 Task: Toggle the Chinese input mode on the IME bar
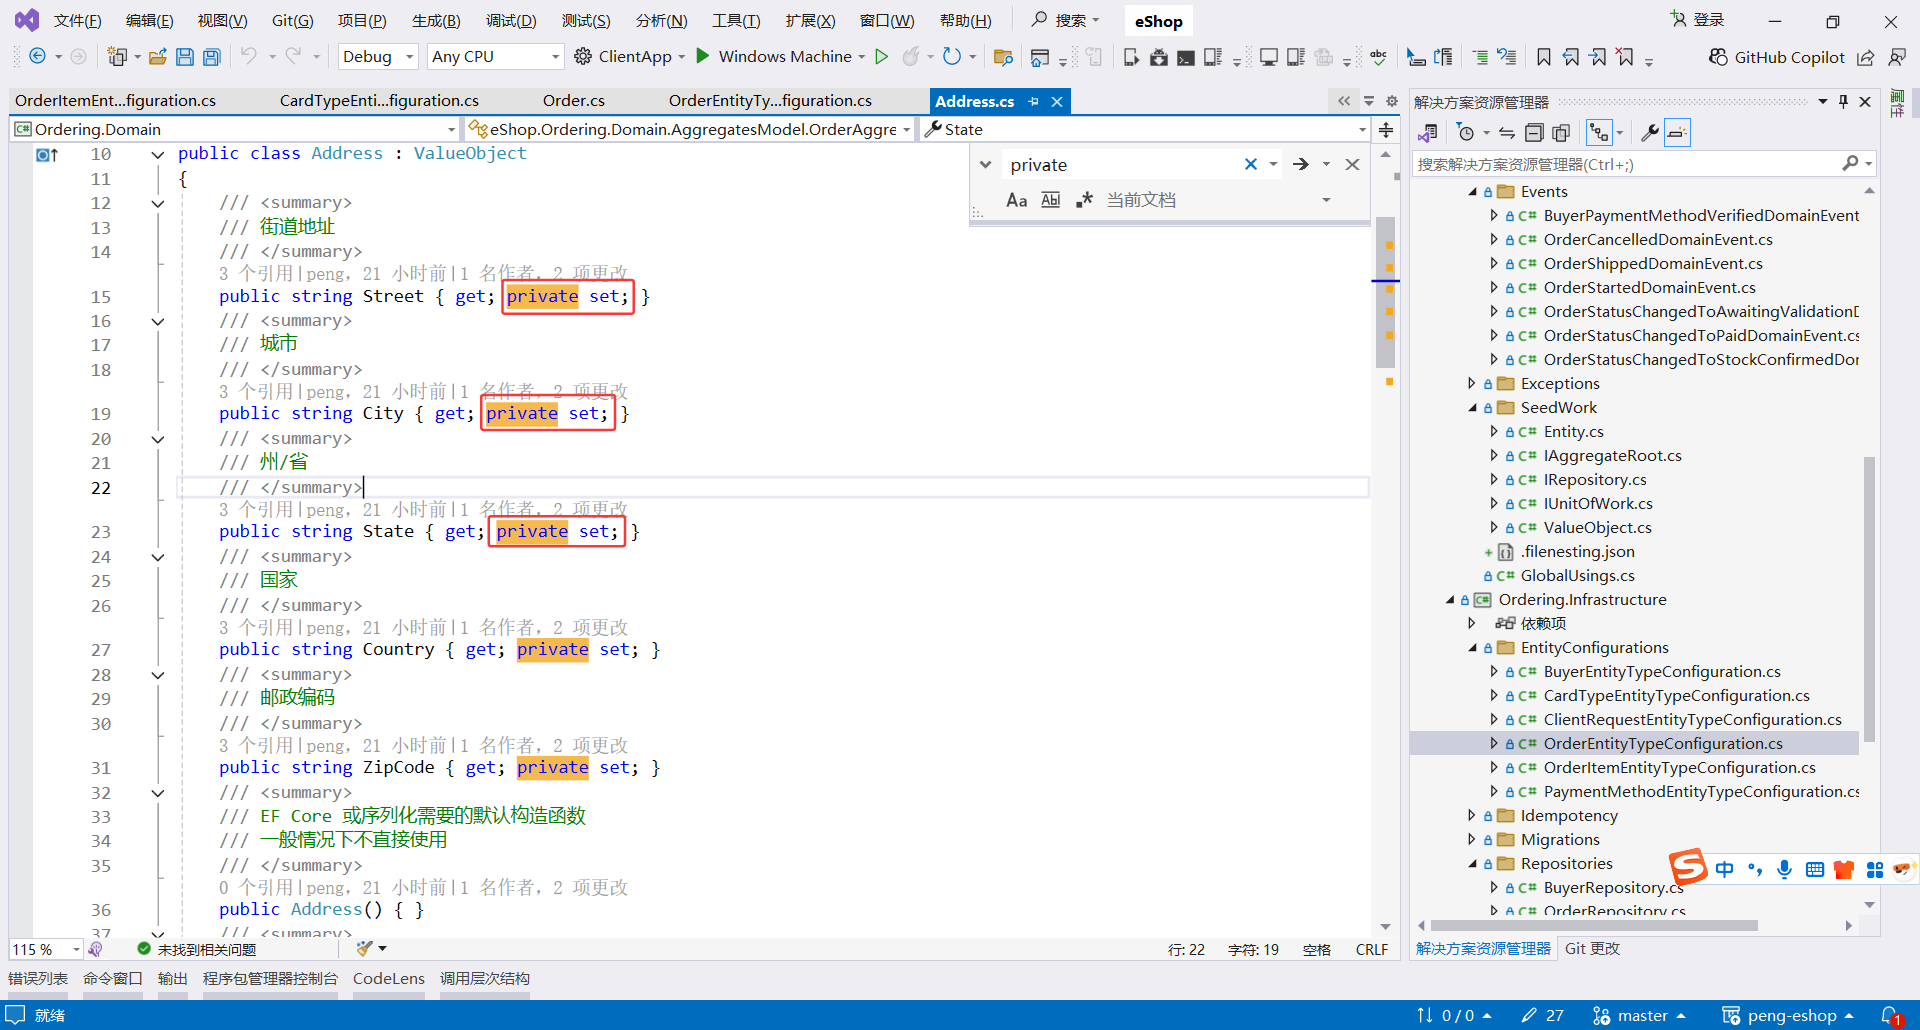(1725, 869)
